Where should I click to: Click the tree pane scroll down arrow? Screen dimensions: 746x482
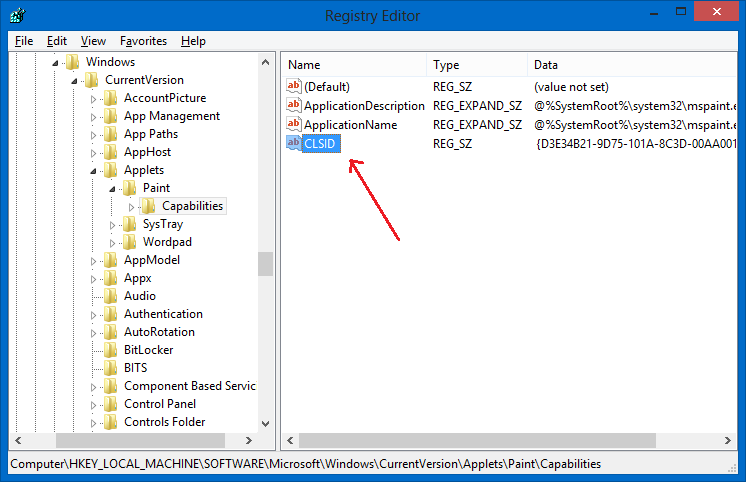pyautogui.click(x=265, y=423)
